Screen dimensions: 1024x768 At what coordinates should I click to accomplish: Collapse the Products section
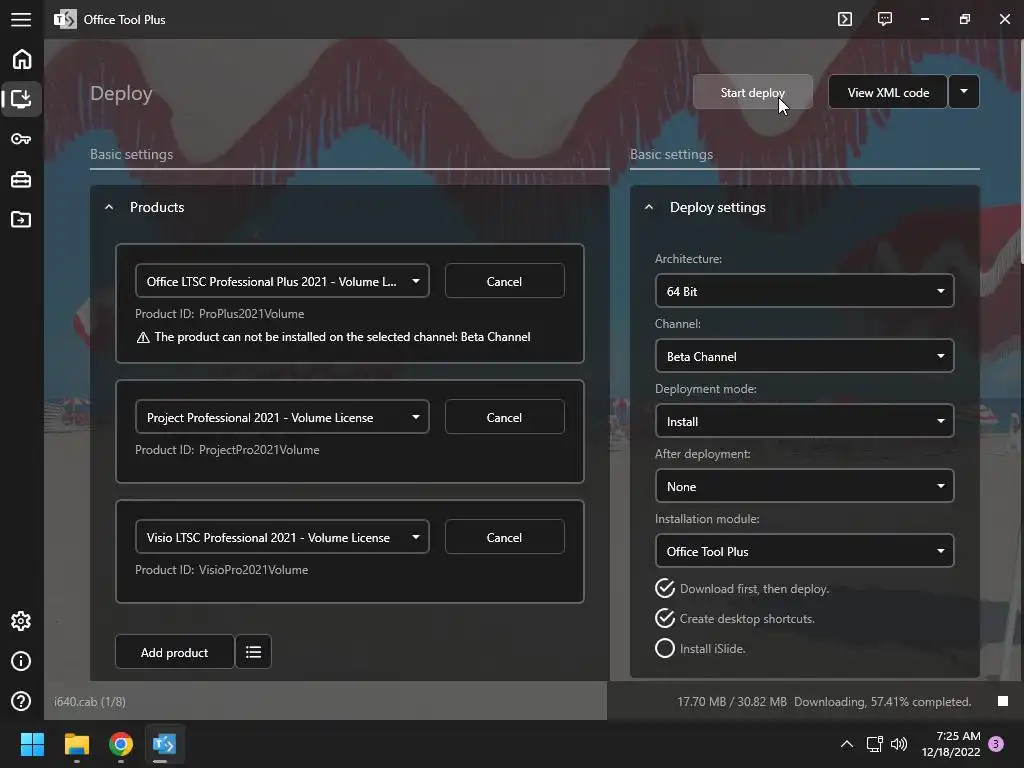coord(109,207)
